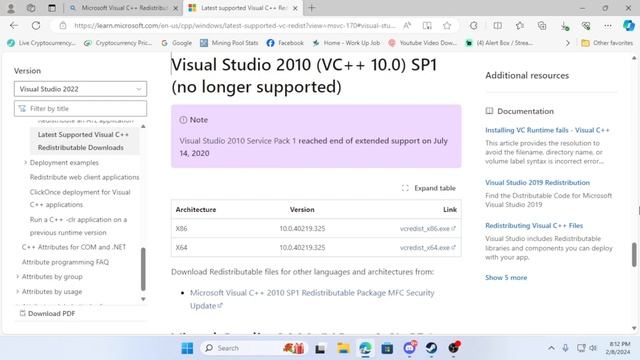
Task: Open 2010 SP1 MFC Security Update link
Action: (312, 299)
